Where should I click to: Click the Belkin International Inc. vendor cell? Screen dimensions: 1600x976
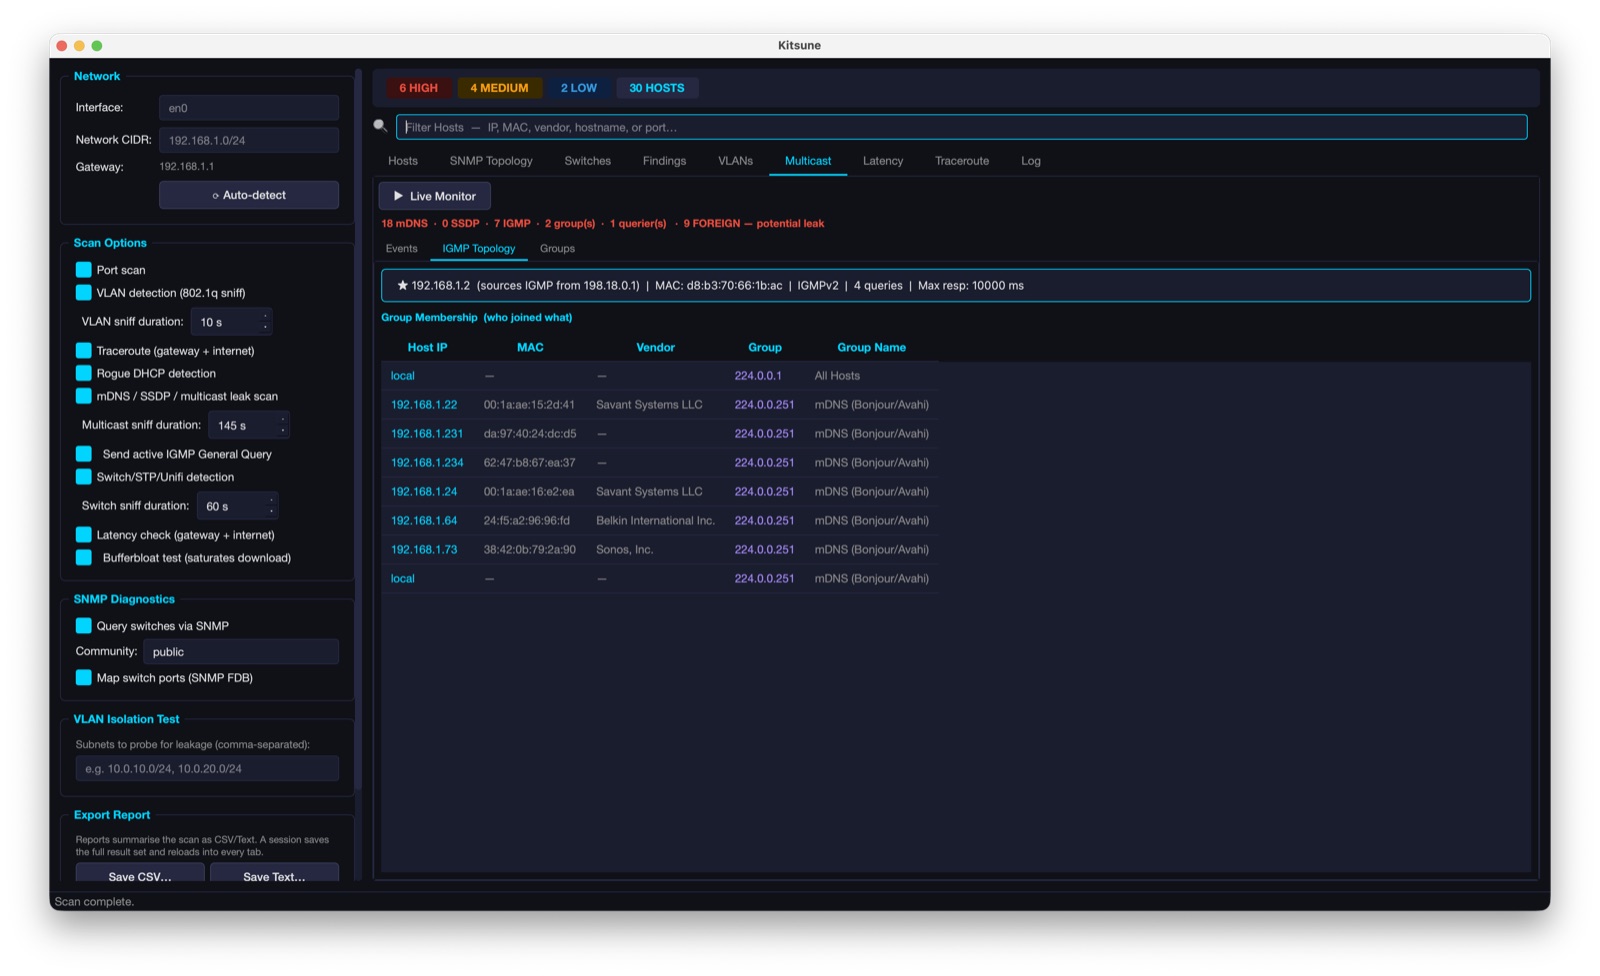[655, 521]
